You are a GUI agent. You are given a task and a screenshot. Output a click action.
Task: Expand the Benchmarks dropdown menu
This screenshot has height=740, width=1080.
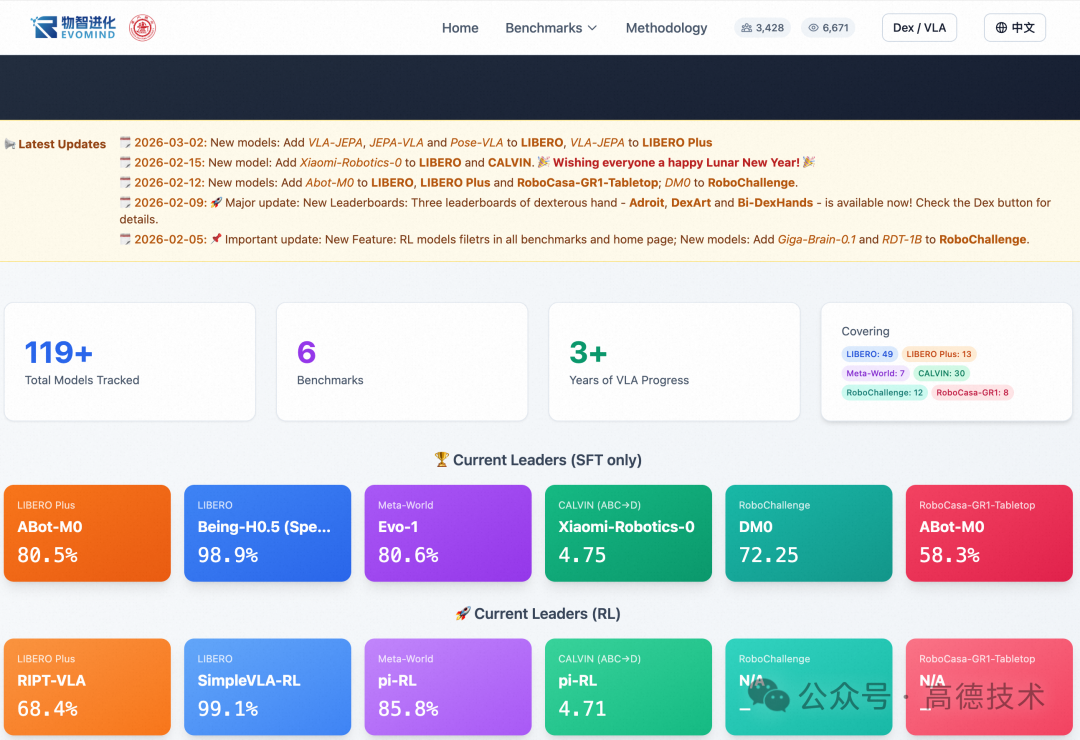click(x=551, y=28)
